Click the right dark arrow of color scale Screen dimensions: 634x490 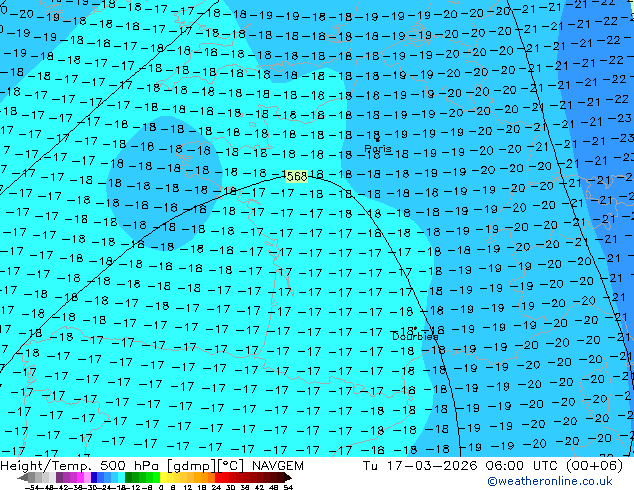coord(287,478)
